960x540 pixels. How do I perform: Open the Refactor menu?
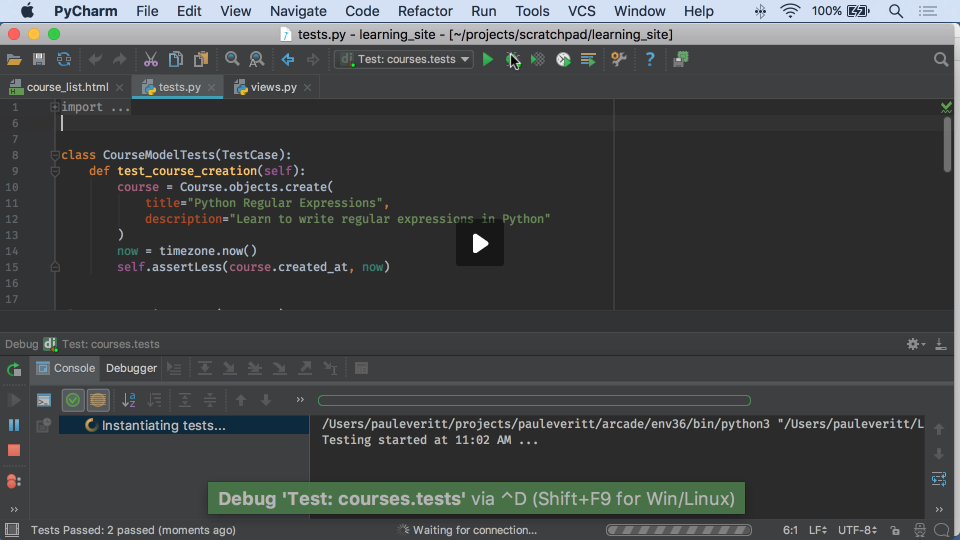[425, 11]
